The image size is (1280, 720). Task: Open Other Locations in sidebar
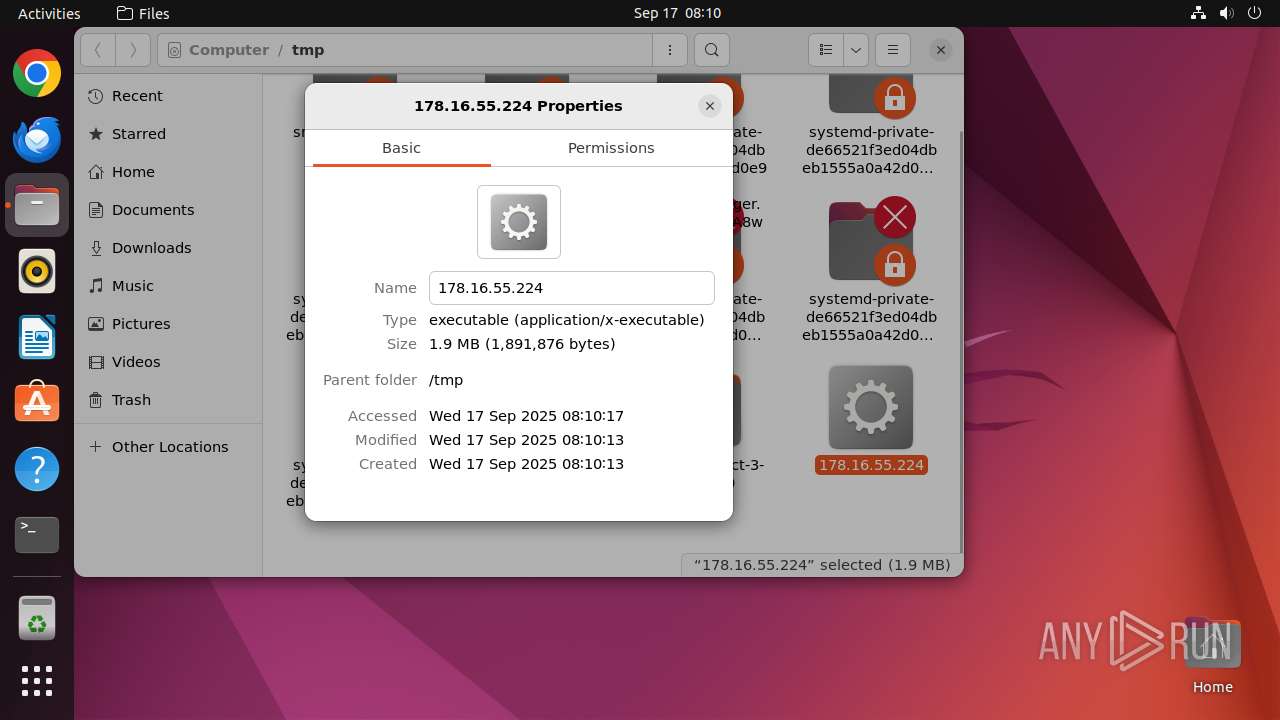(168, 447)
